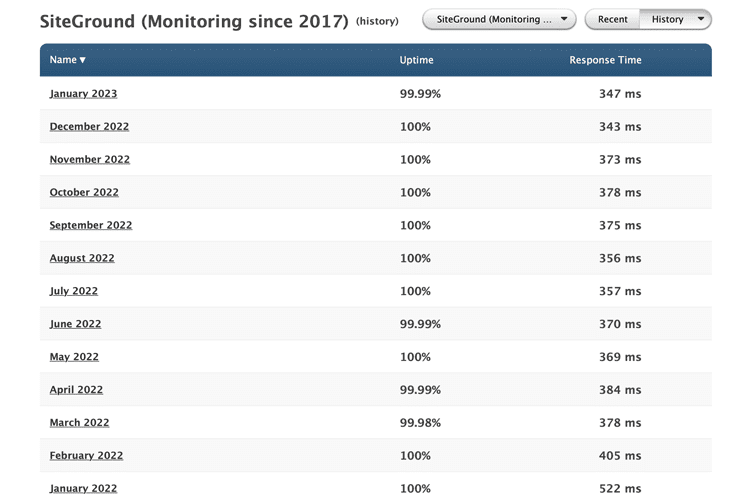750x500 pixels.
Task: Open the April 2022 report
Action: coord(76,390)
